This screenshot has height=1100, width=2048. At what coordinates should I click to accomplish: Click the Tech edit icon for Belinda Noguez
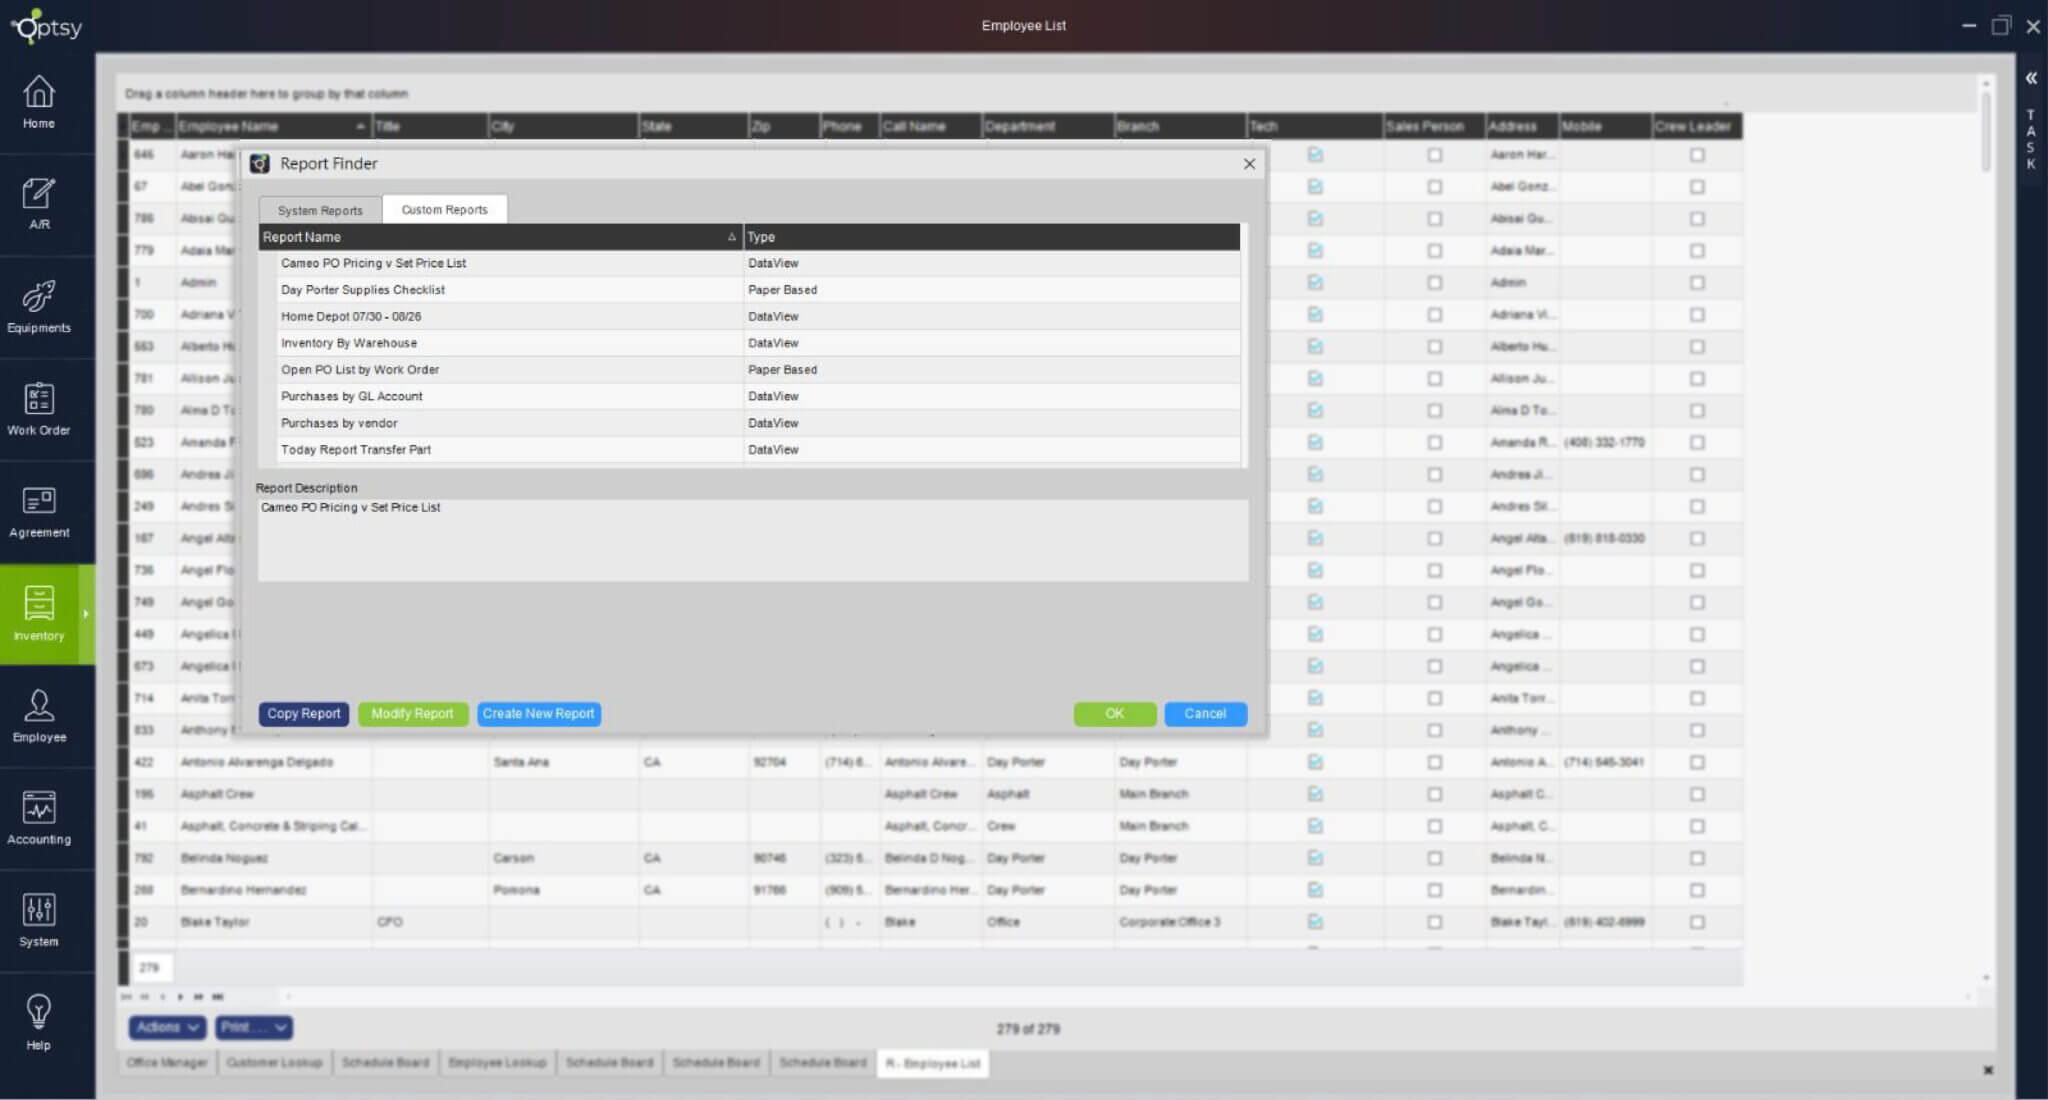(x=1315, y=858)
